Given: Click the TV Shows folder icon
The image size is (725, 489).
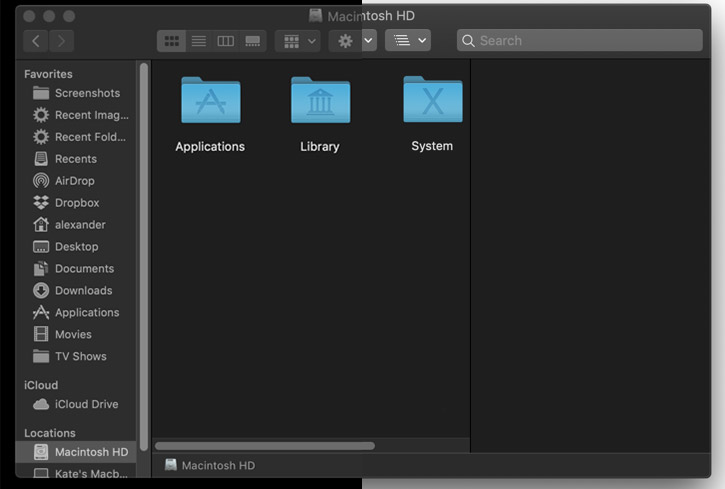Looking at the screenshot, I should (x=41, y=356).
